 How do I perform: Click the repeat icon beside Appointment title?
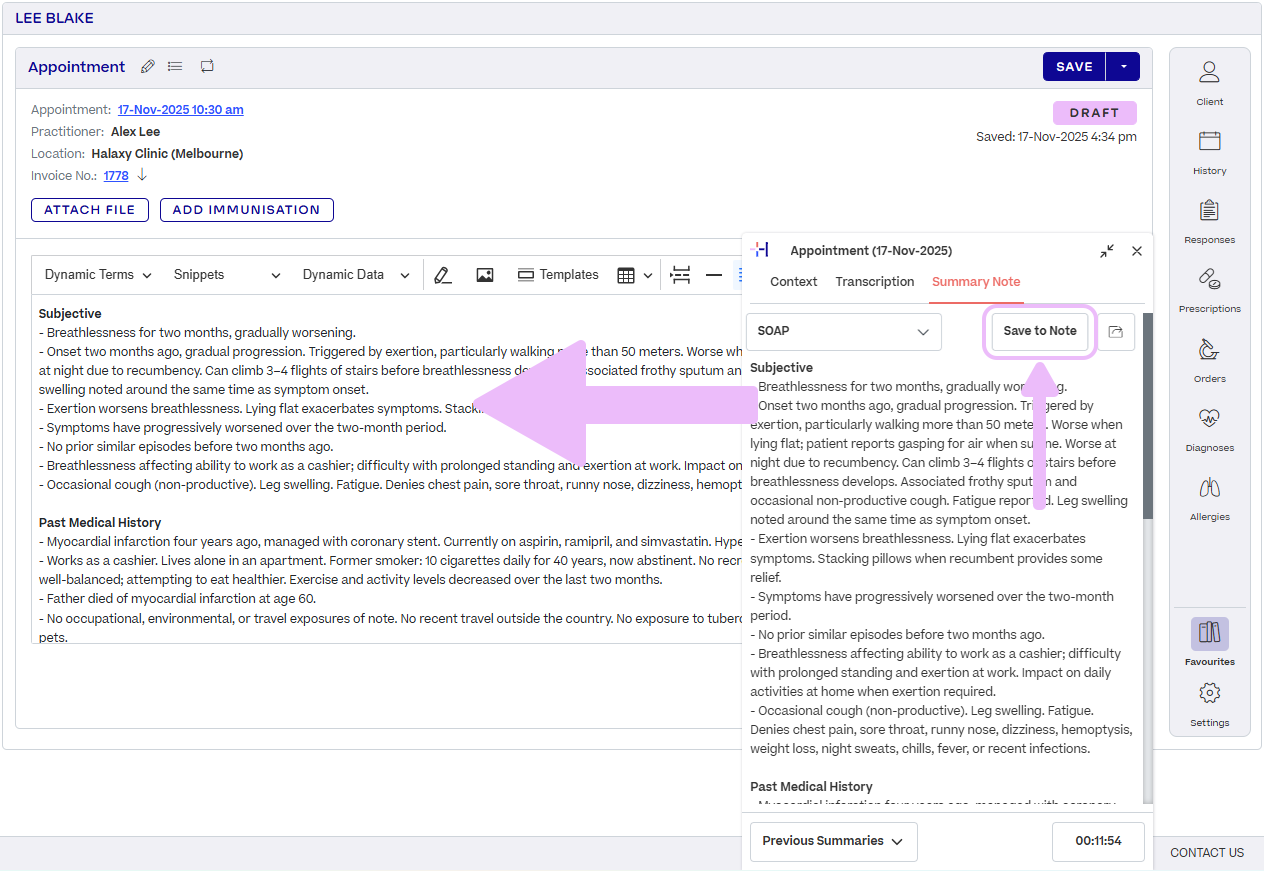point(207,67)
